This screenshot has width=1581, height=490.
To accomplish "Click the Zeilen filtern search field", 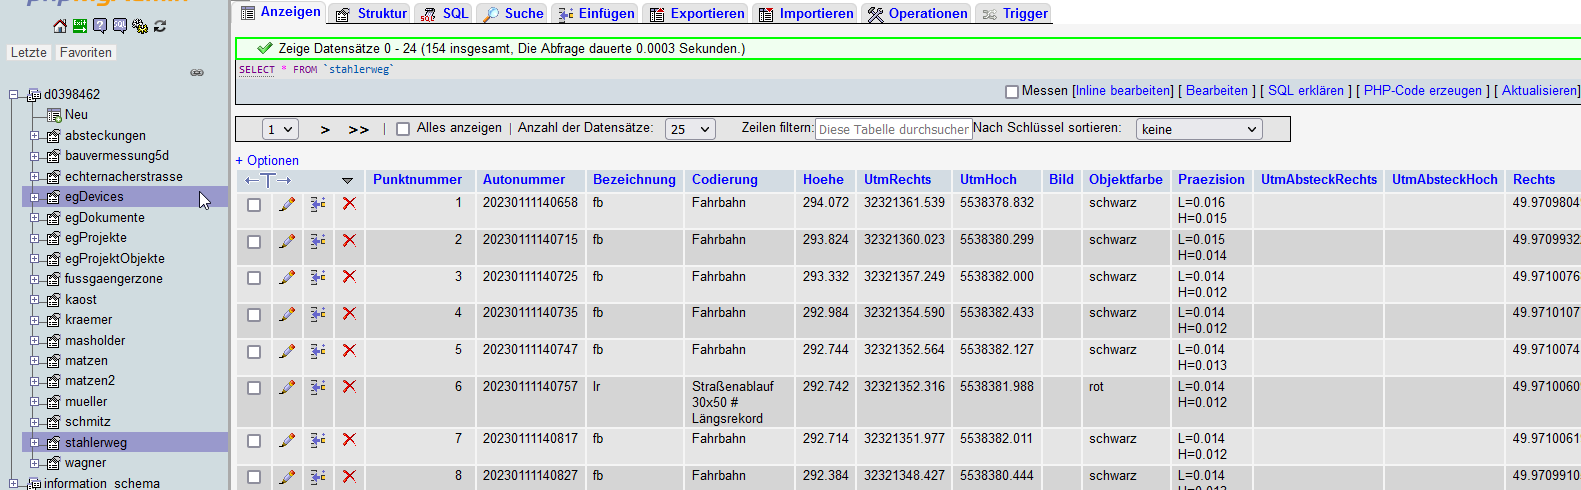I will point(893,129).
